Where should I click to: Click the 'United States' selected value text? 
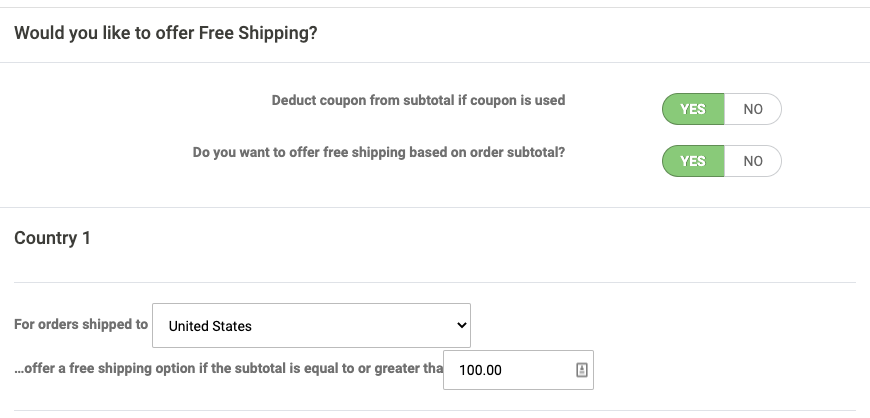pos(210,326)
